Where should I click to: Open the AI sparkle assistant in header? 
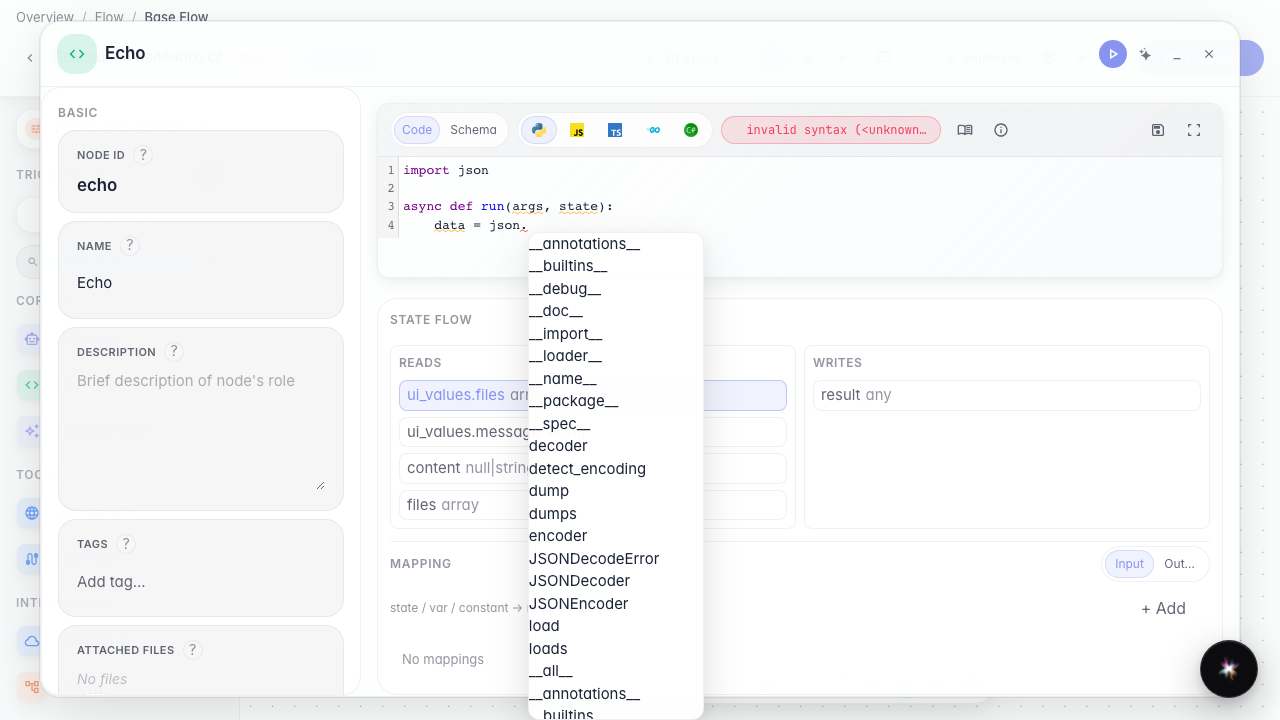[x=1145, y=54]
